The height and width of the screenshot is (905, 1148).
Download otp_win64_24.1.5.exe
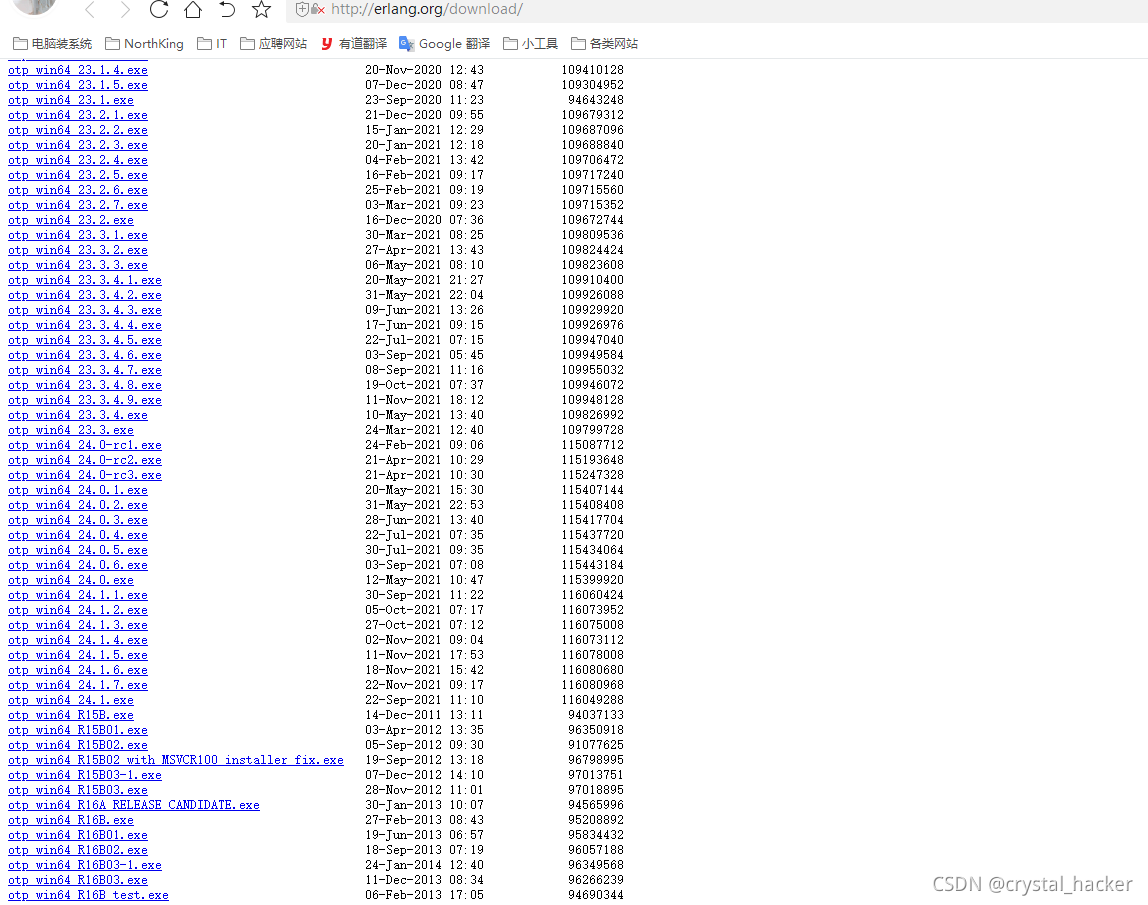coord(78,655)
